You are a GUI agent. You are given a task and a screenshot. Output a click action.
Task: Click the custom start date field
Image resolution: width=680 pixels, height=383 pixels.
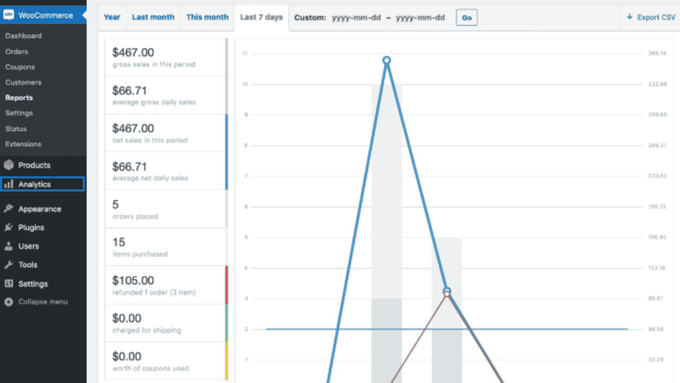tap(356, 18)
